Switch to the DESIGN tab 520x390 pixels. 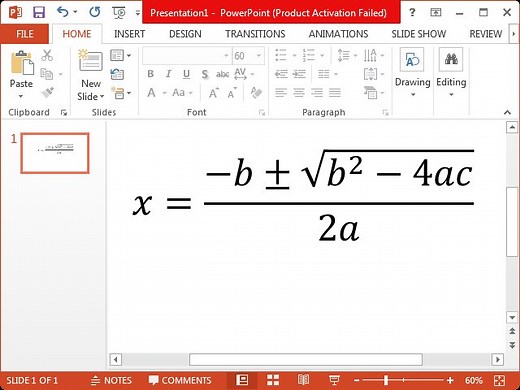(185, 34)
